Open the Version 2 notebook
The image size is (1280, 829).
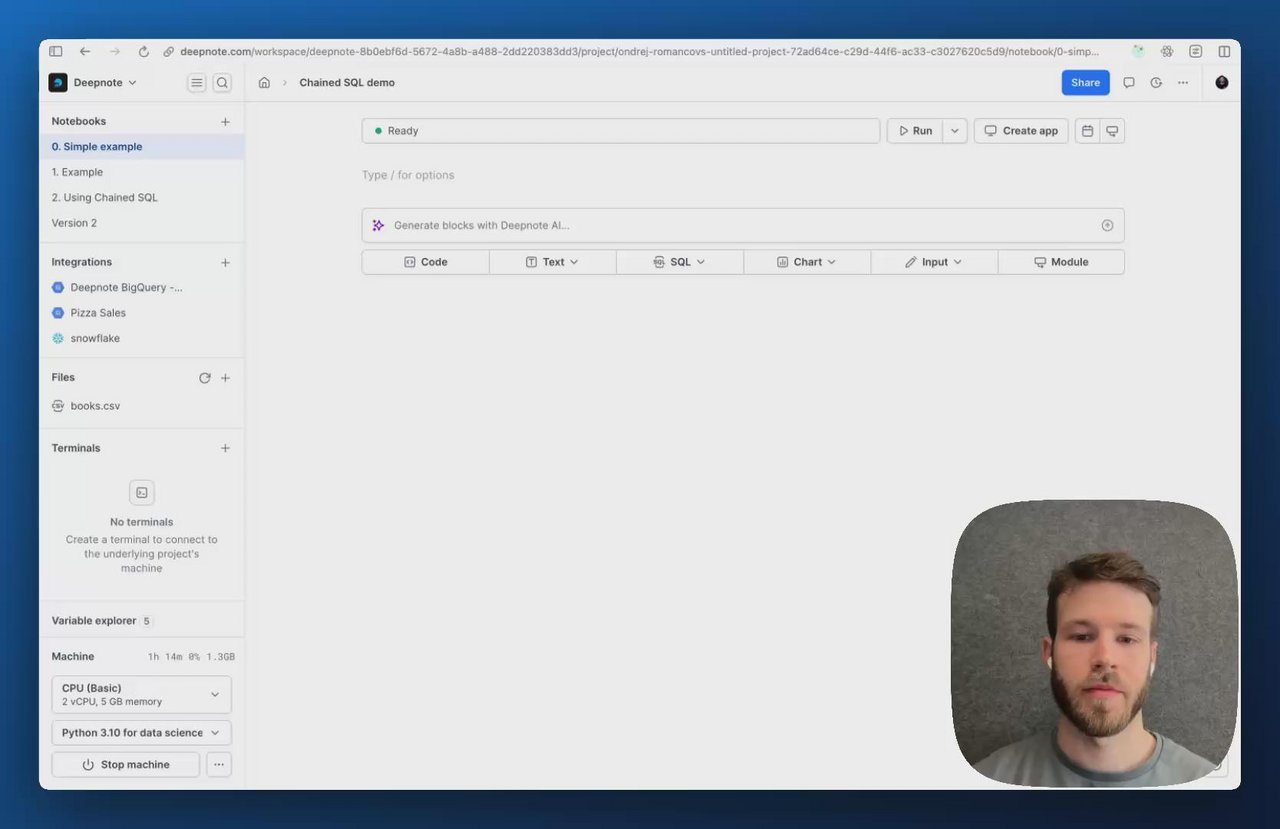click(x=142, y=223)
